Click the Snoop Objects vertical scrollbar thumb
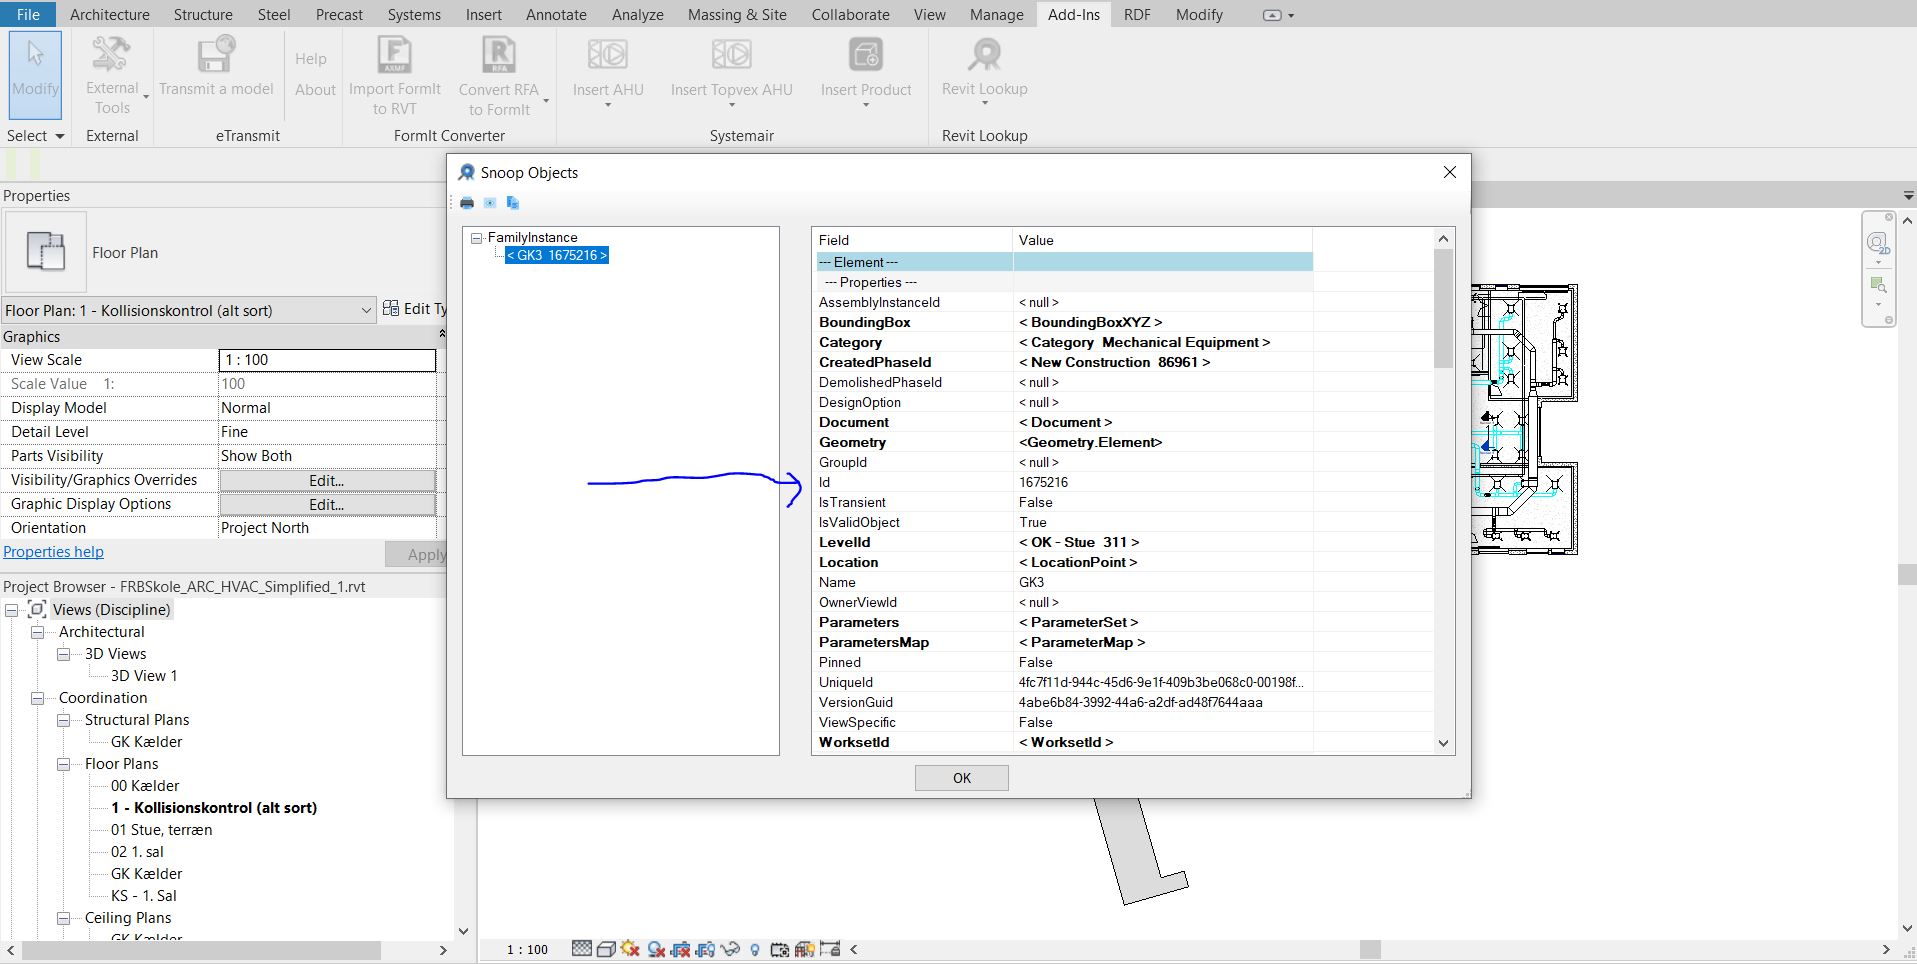Image resolution: width=1917 pixels, height=964 pixels. pos(1443,309)
